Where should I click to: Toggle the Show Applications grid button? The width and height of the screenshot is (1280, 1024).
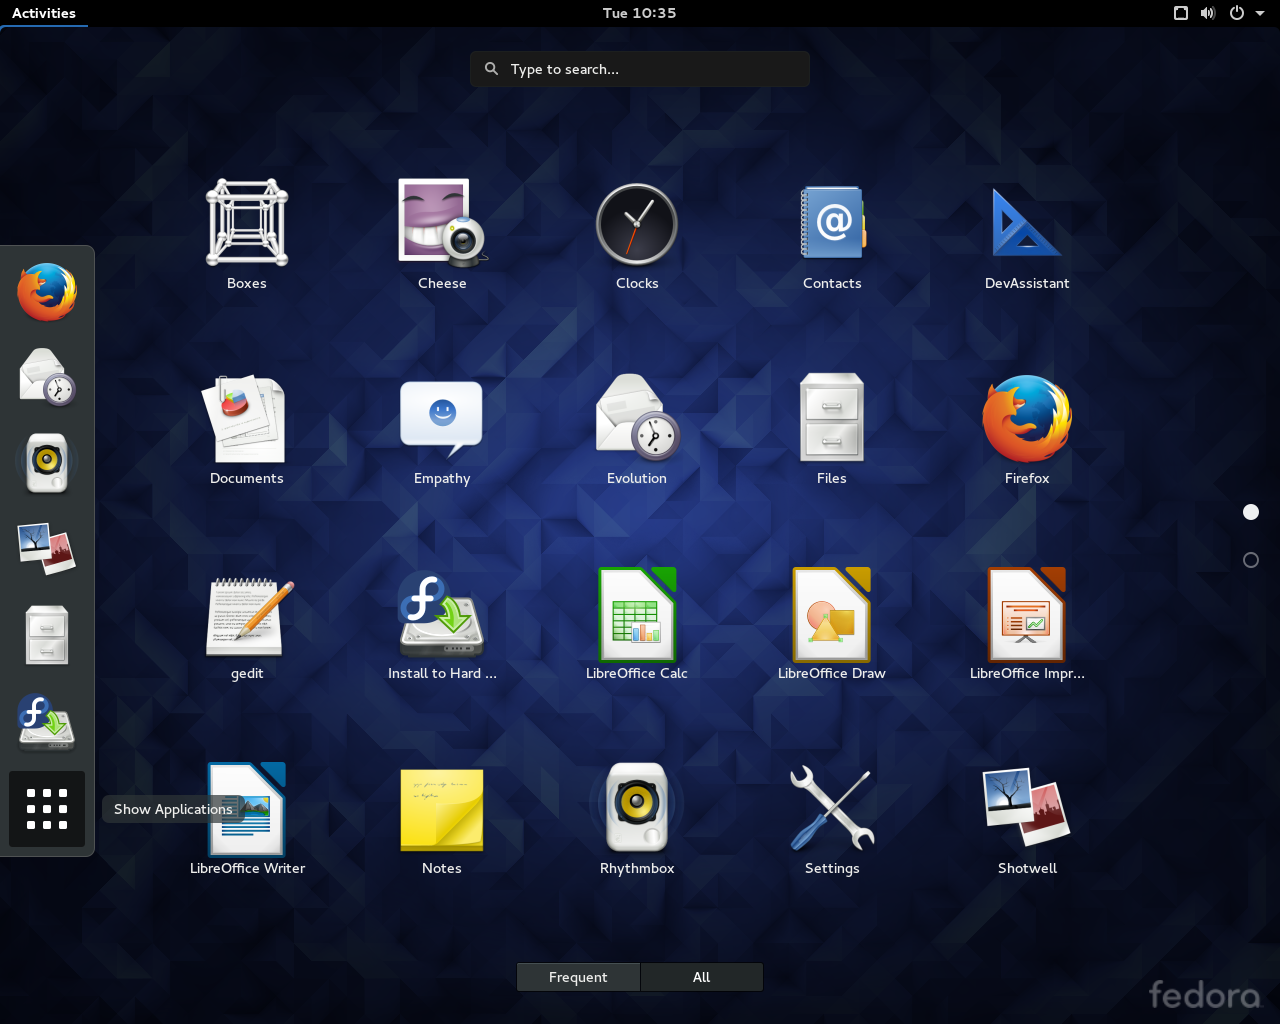pos(47,809)
